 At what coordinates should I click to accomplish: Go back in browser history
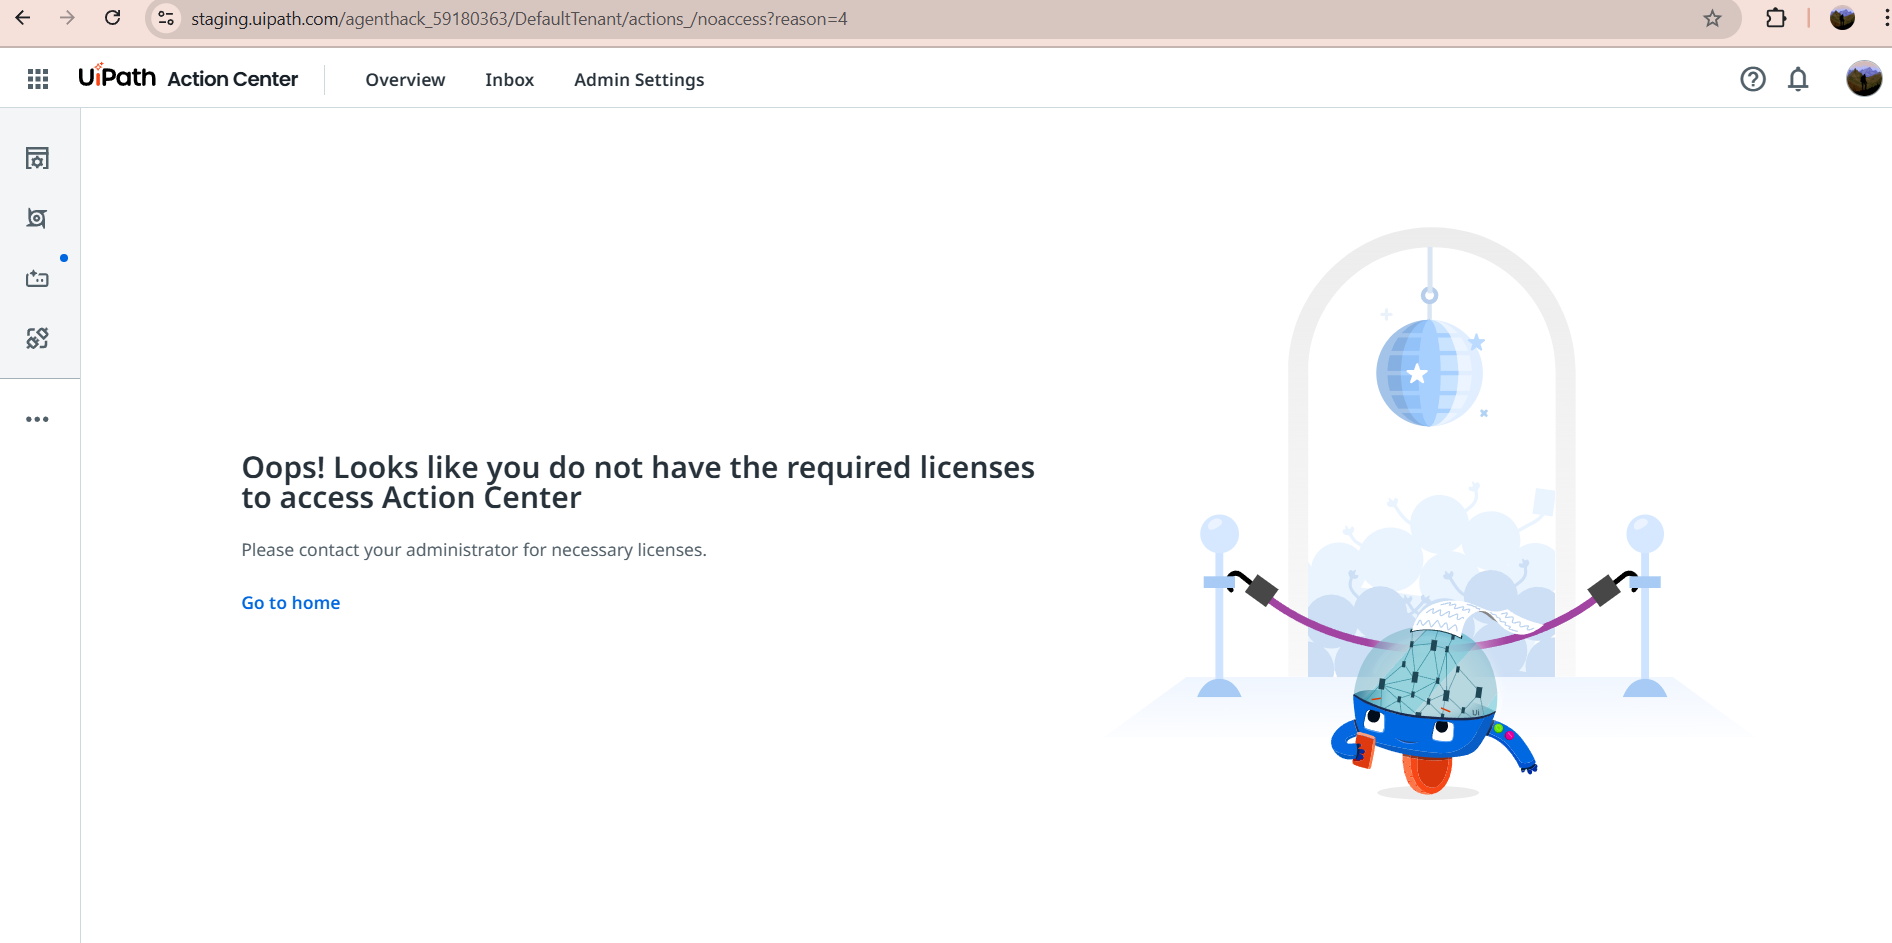pyautogui.click(x=22, y=18)
